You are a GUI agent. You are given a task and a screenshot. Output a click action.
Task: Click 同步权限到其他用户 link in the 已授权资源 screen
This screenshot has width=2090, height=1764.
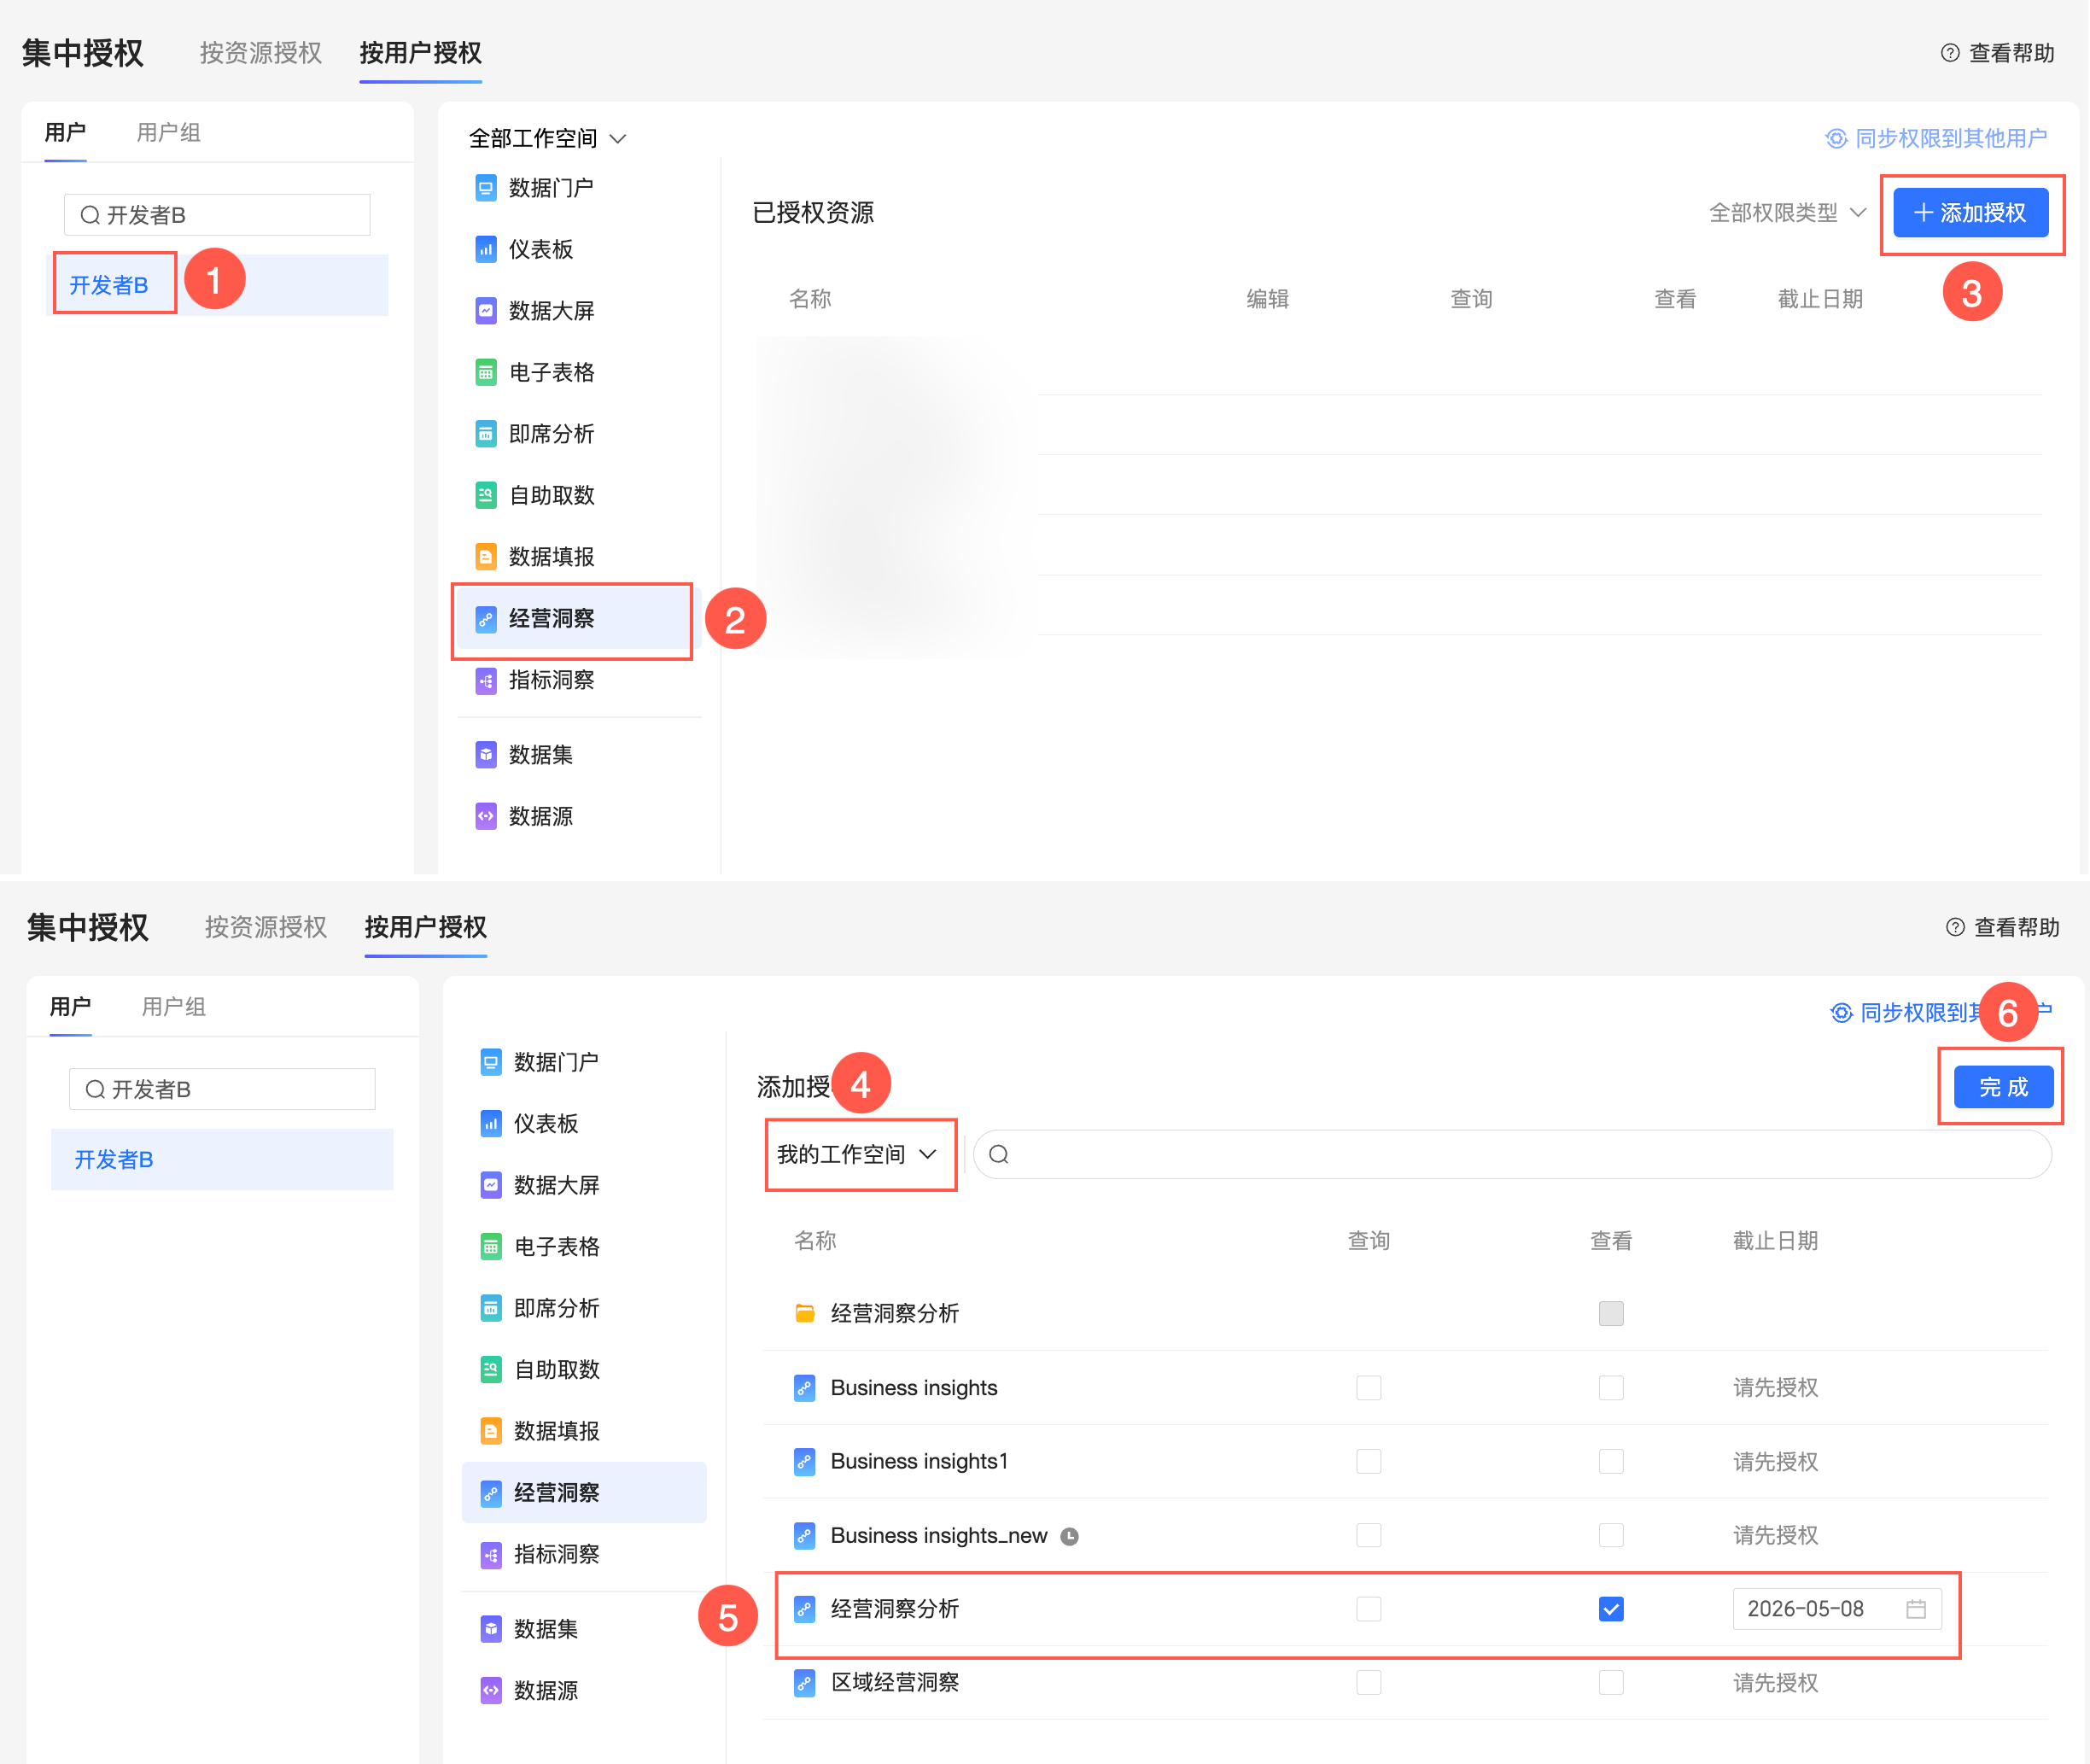coord(1950,138)
